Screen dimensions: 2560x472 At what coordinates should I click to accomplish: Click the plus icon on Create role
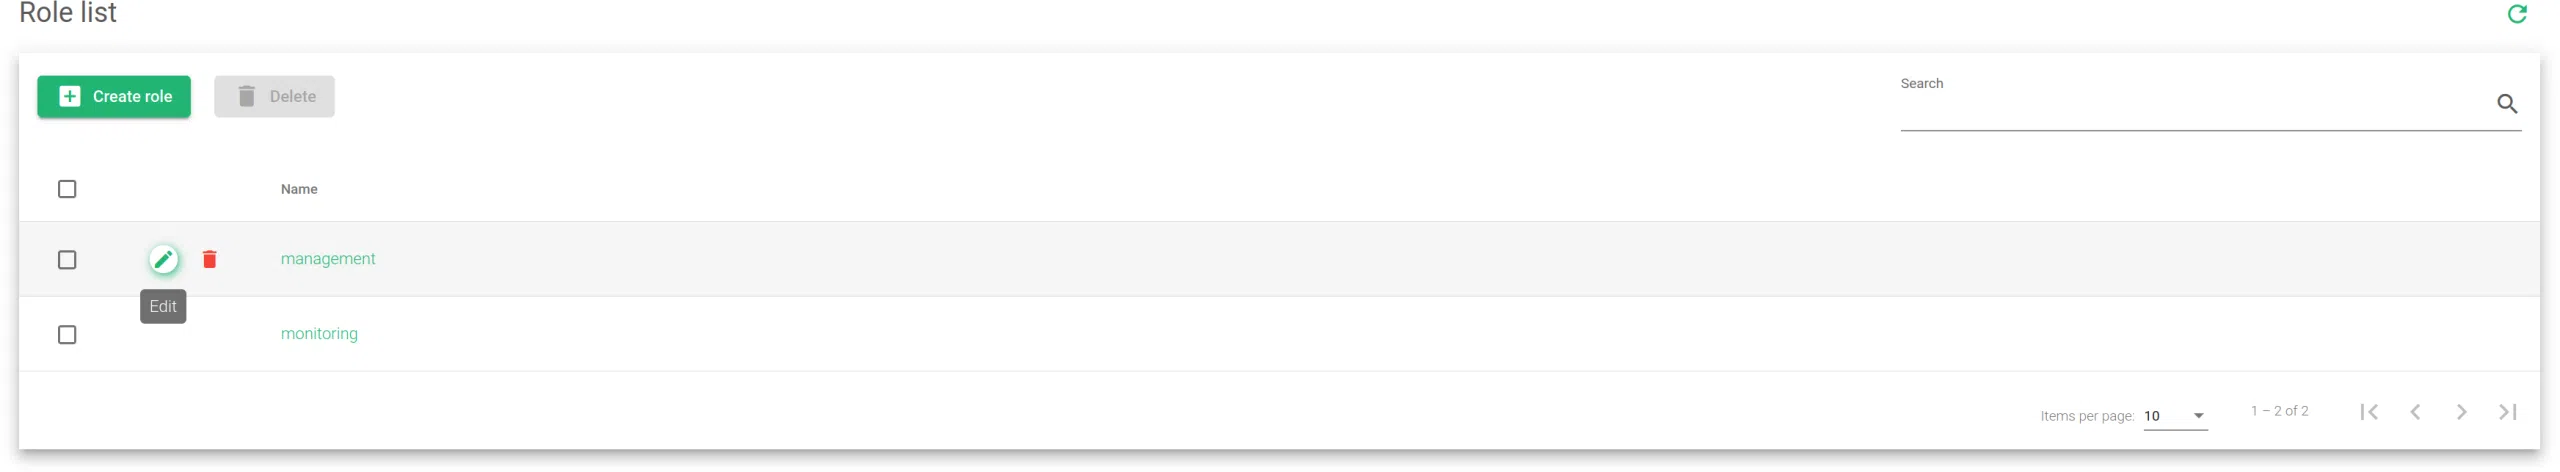70,97
